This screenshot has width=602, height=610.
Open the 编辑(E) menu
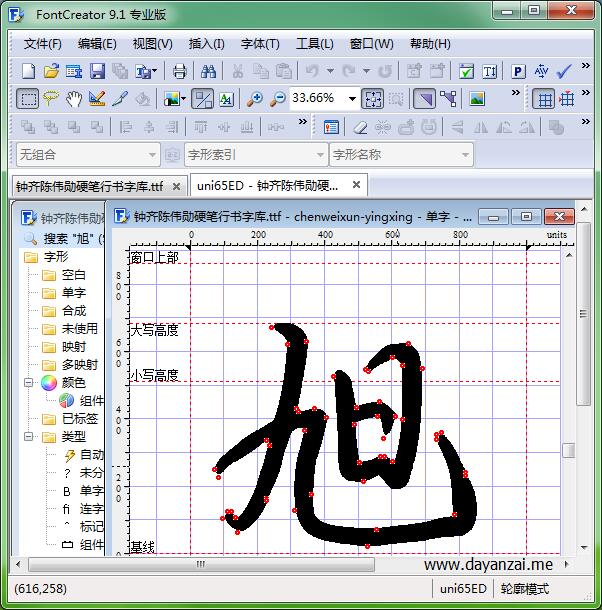[97, 44]
